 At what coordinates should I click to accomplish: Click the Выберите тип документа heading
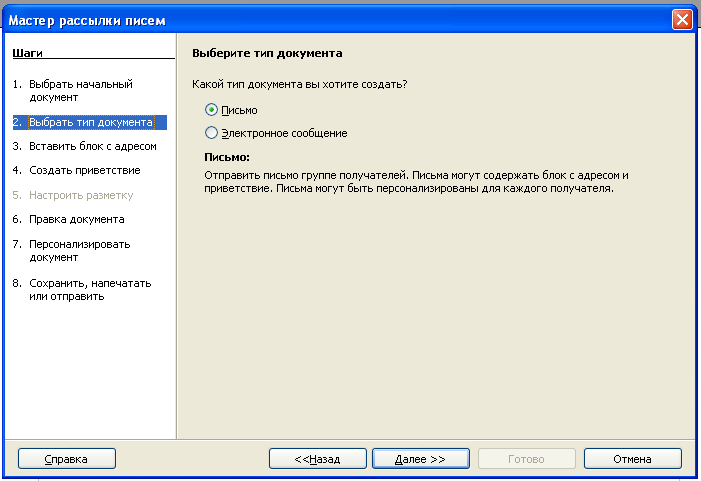[x=267, y=53]
